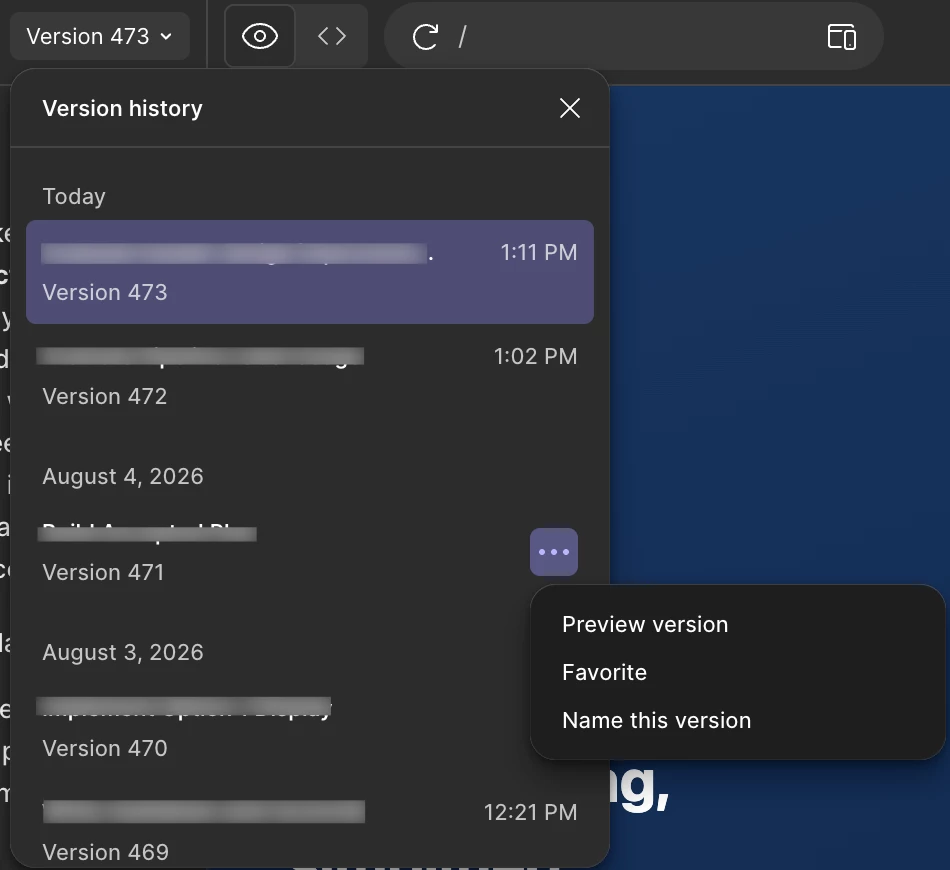Click the August 4, 2026 heading

click(123, 476)
